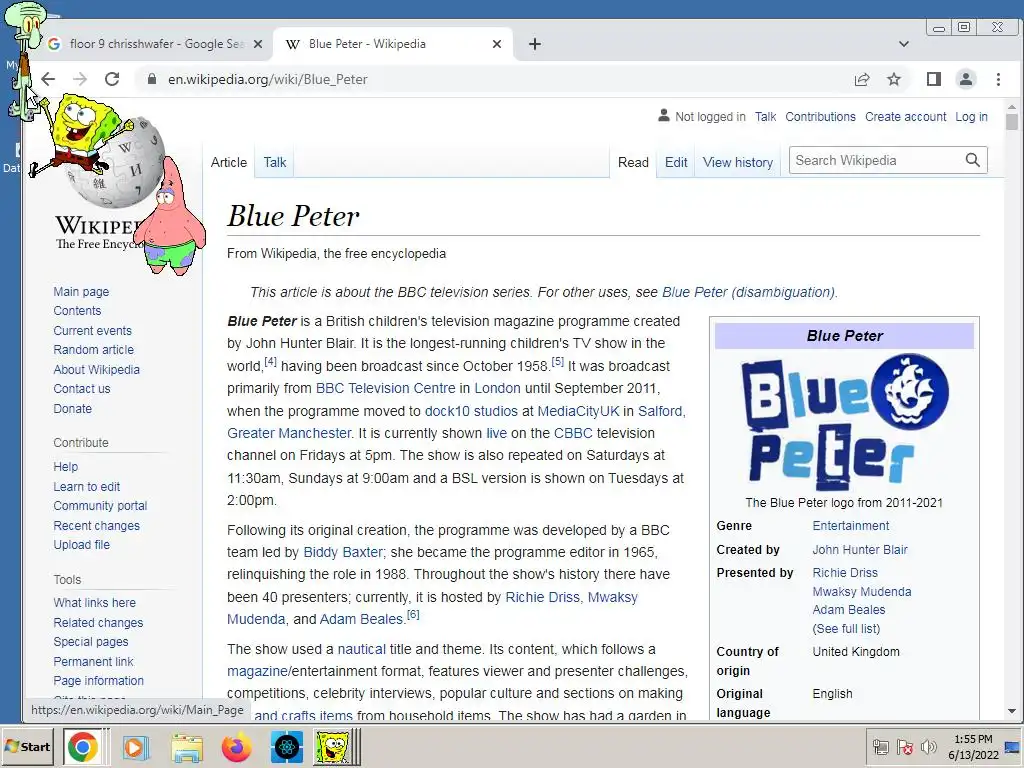The width and height of the screenshot is (1024, 768).
Task: Click the Blue Peter logo image
Action: click(x=844, y=423)
